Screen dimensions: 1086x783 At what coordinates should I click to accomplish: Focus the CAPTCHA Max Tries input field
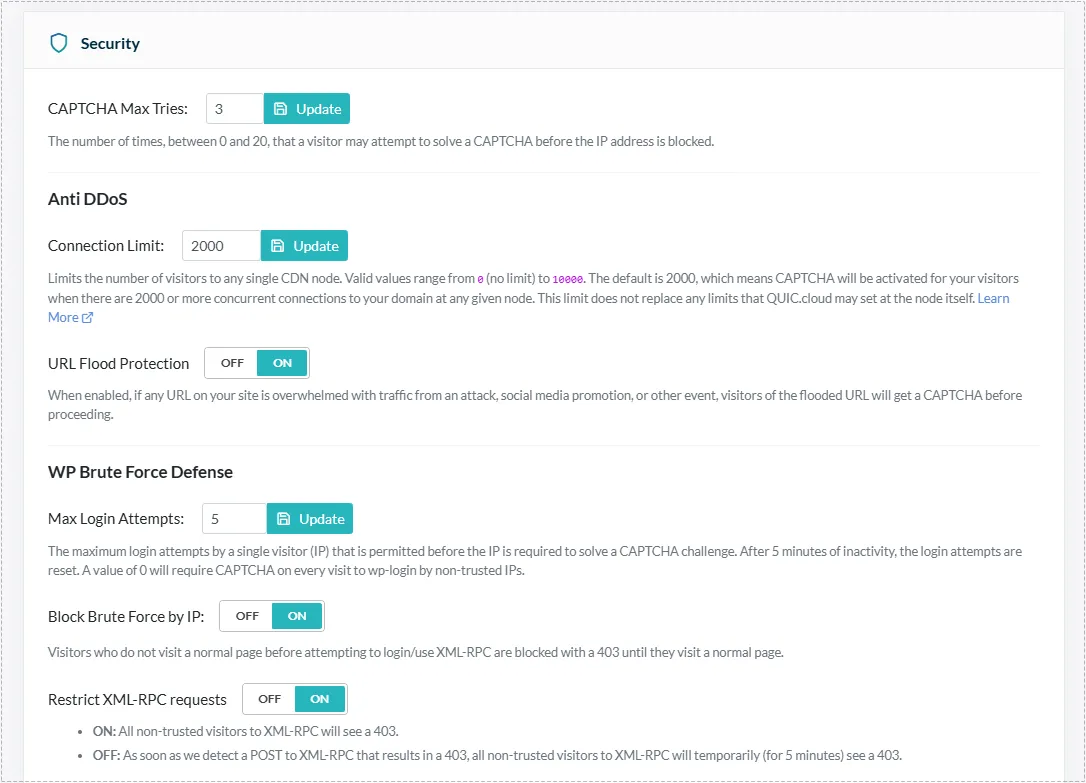[x=234, y=109]
